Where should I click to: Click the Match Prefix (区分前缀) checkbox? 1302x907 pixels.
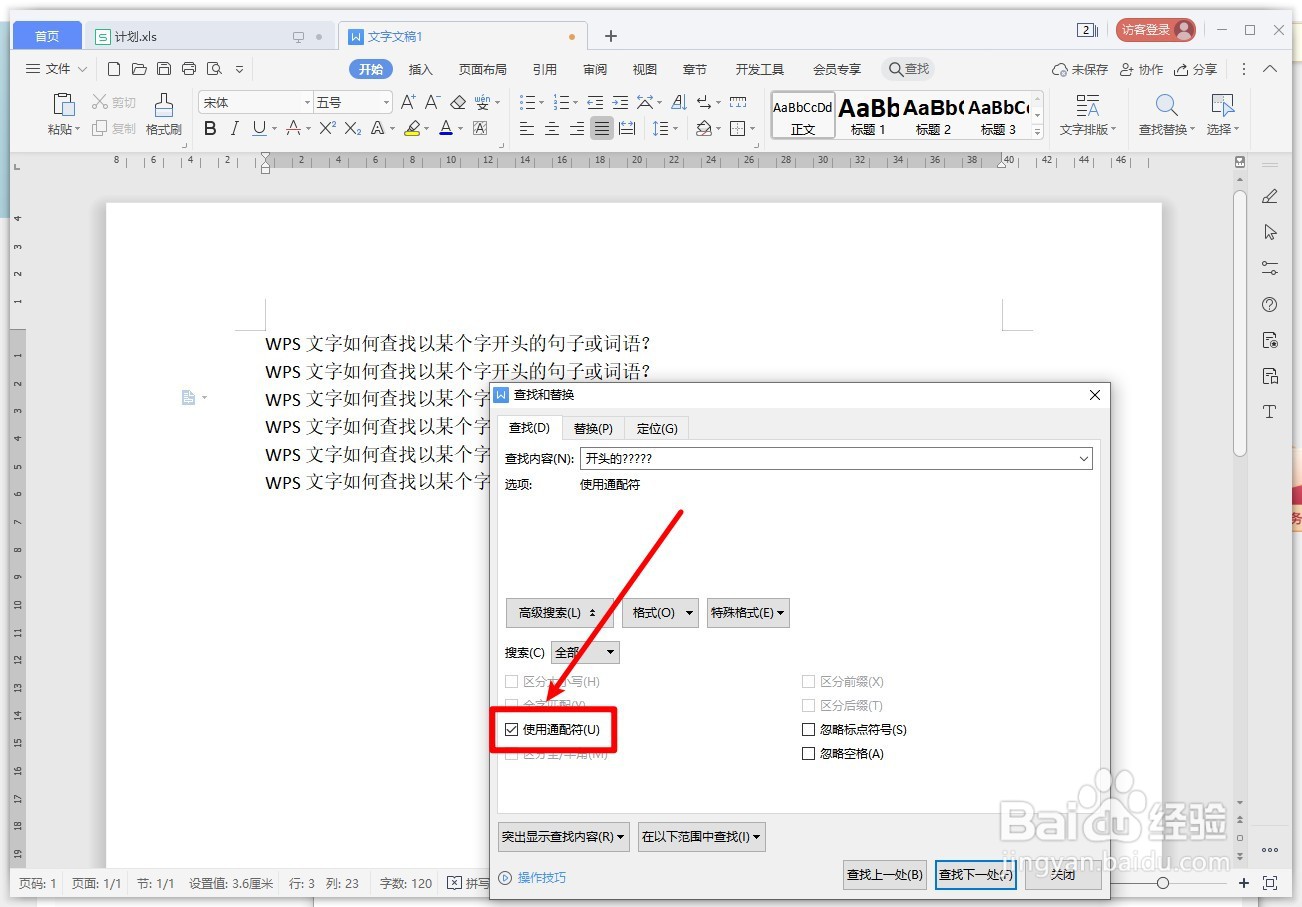[x=808, y=682]
